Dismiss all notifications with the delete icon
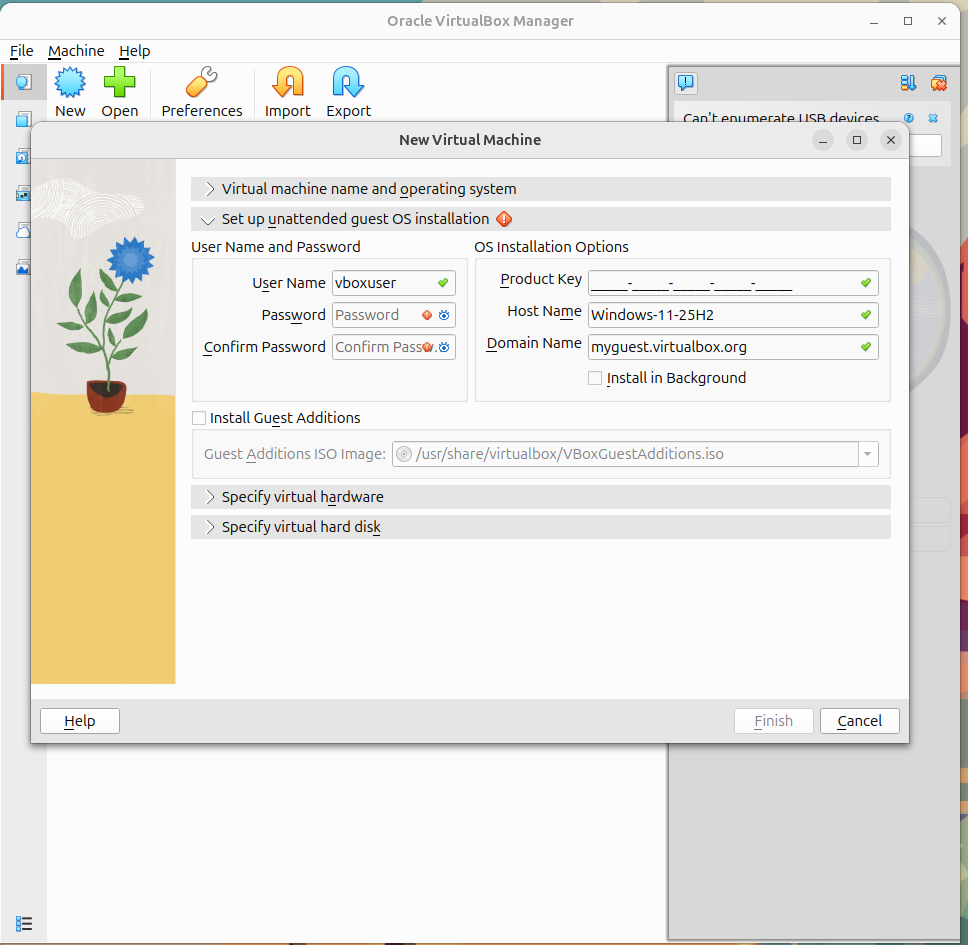This screenshot has height=945, width=968. [938, 83]
